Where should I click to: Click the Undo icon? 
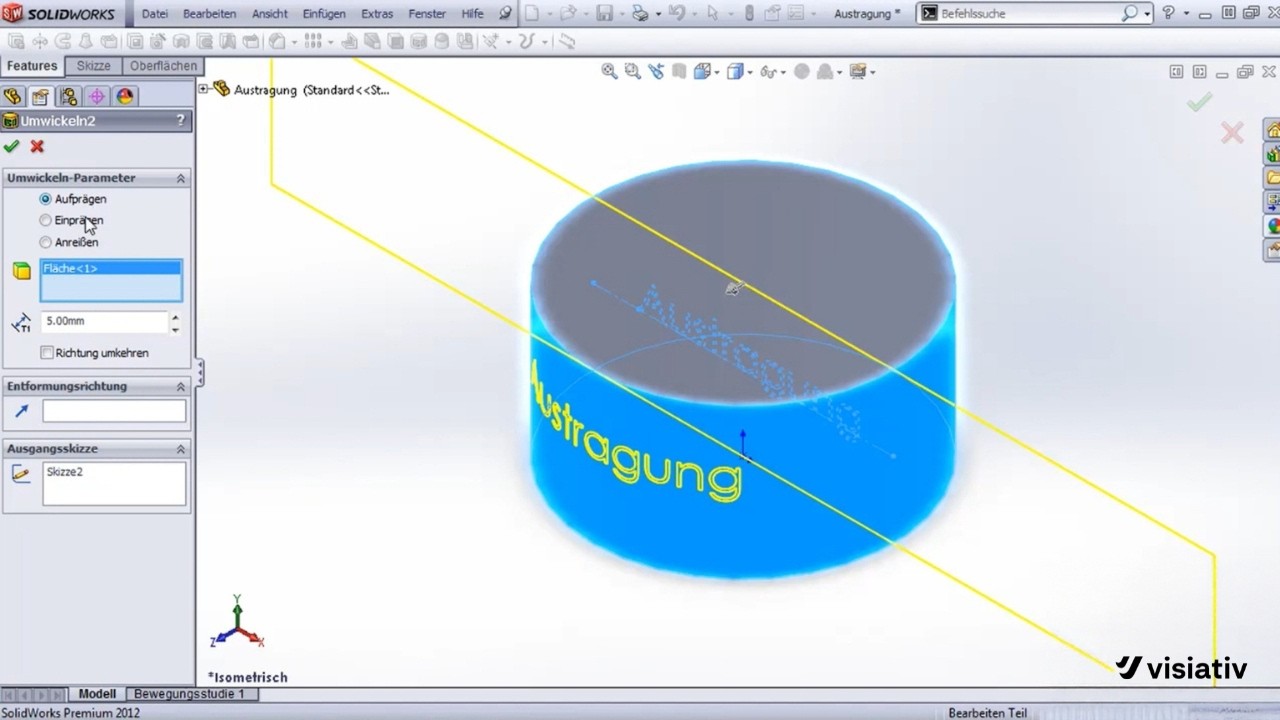pyautogui.click(x=676, y=13)
